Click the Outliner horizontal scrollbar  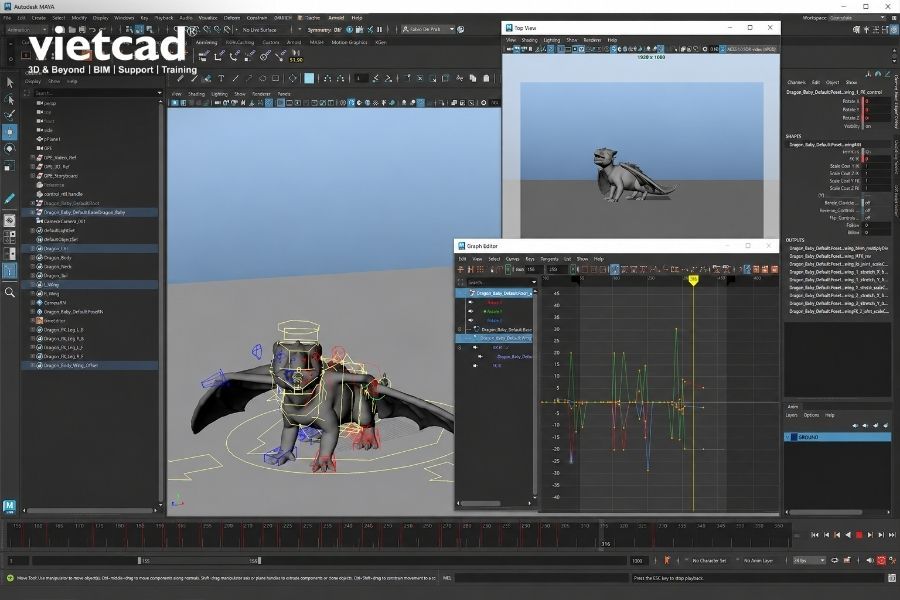pos(91,510)
